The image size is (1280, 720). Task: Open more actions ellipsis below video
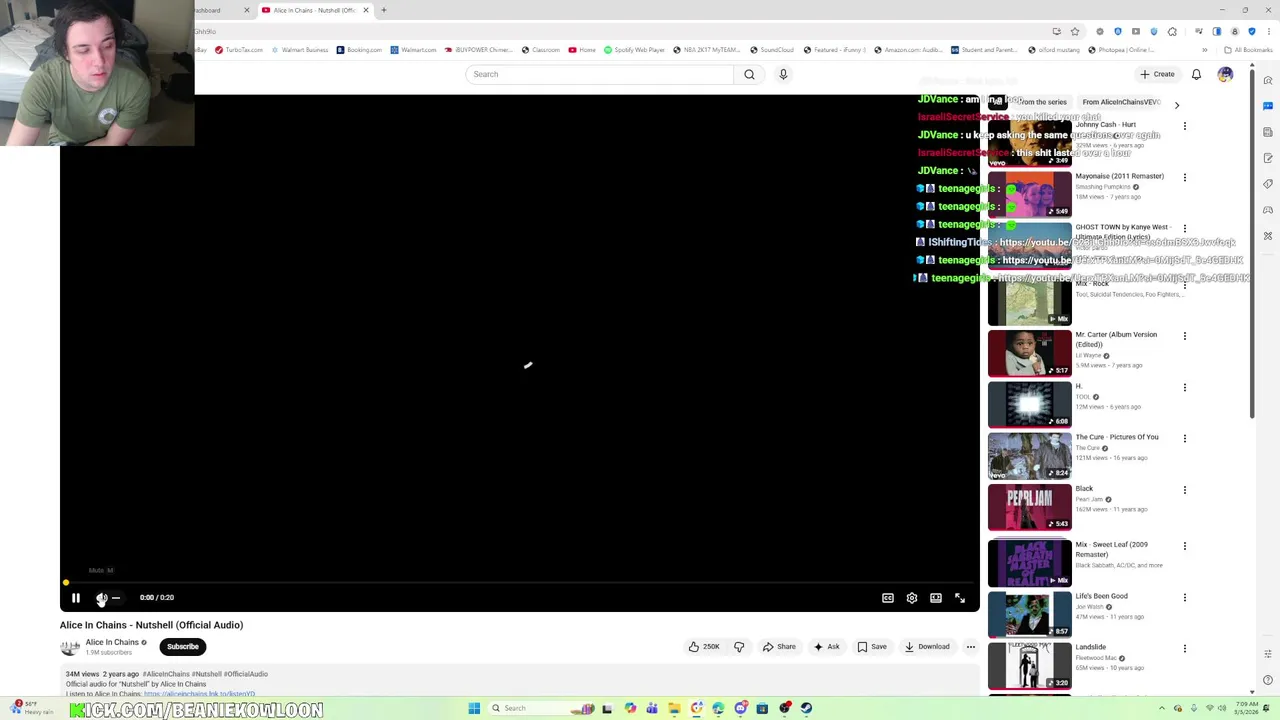(x=970, y=647)
